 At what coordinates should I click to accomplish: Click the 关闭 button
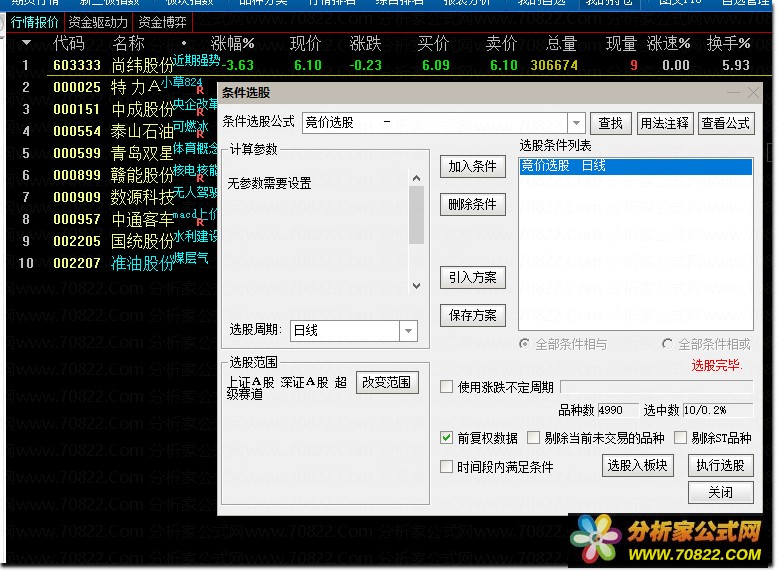click(720, 492)
